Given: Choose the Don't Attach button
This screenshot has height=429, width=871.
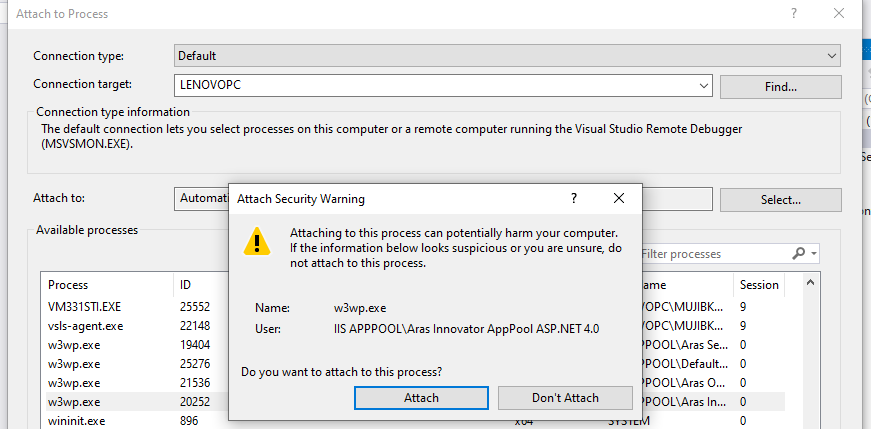Looking at the screenshot, I should (565, 398).
